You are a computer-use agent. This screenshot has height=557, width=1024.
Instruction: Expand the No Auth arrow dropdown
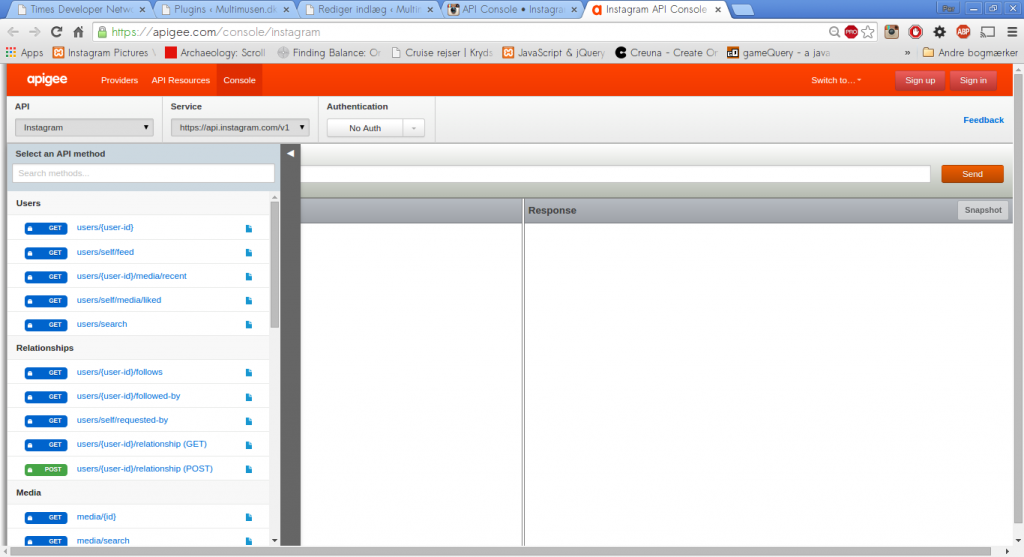tap(413, 128)
